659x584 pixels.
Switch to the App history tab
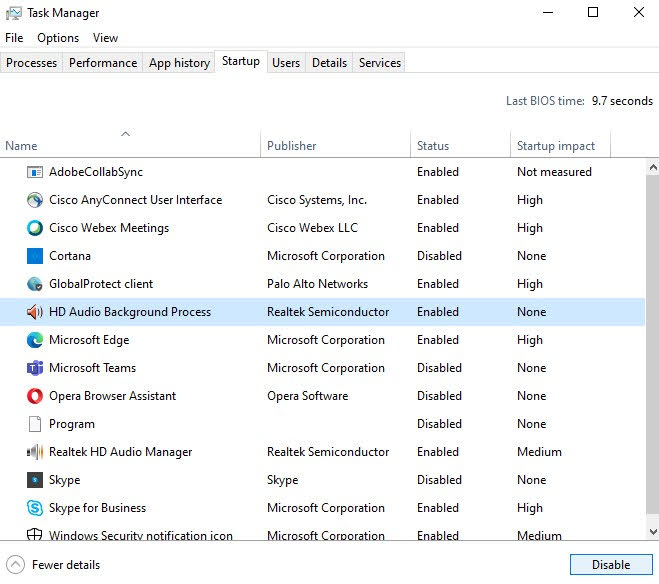179,63
